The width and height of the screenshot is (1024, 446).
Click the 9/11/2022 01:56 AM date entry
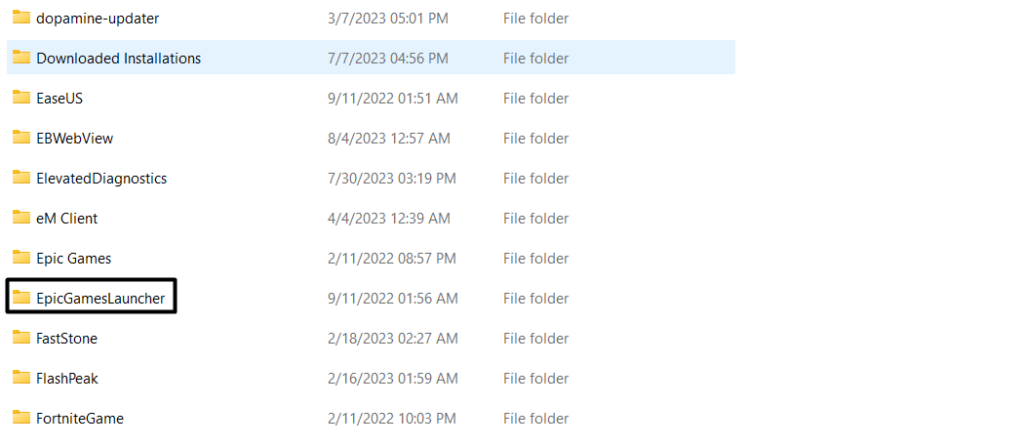click(x=392, y=298)
